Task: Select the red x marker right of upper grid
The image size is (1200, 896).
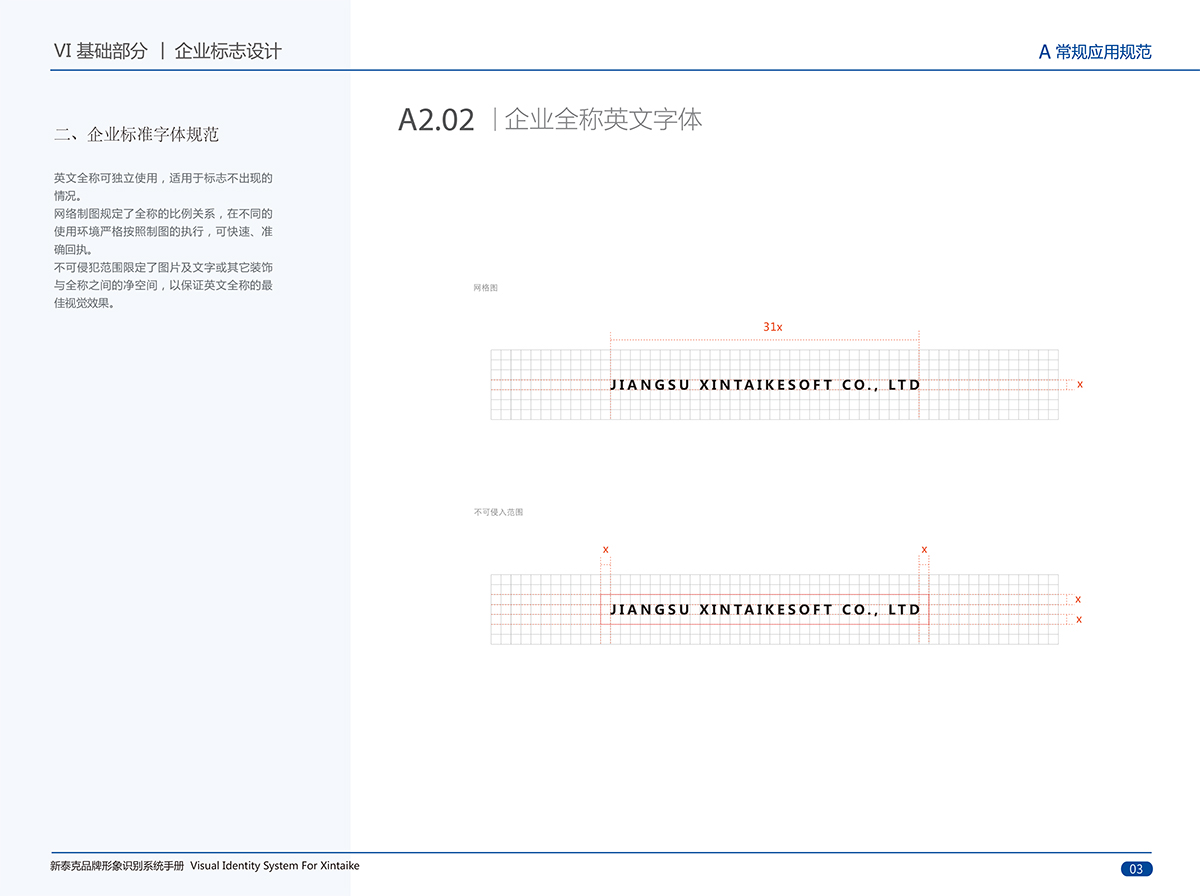Action: (x=1080, y=384)
